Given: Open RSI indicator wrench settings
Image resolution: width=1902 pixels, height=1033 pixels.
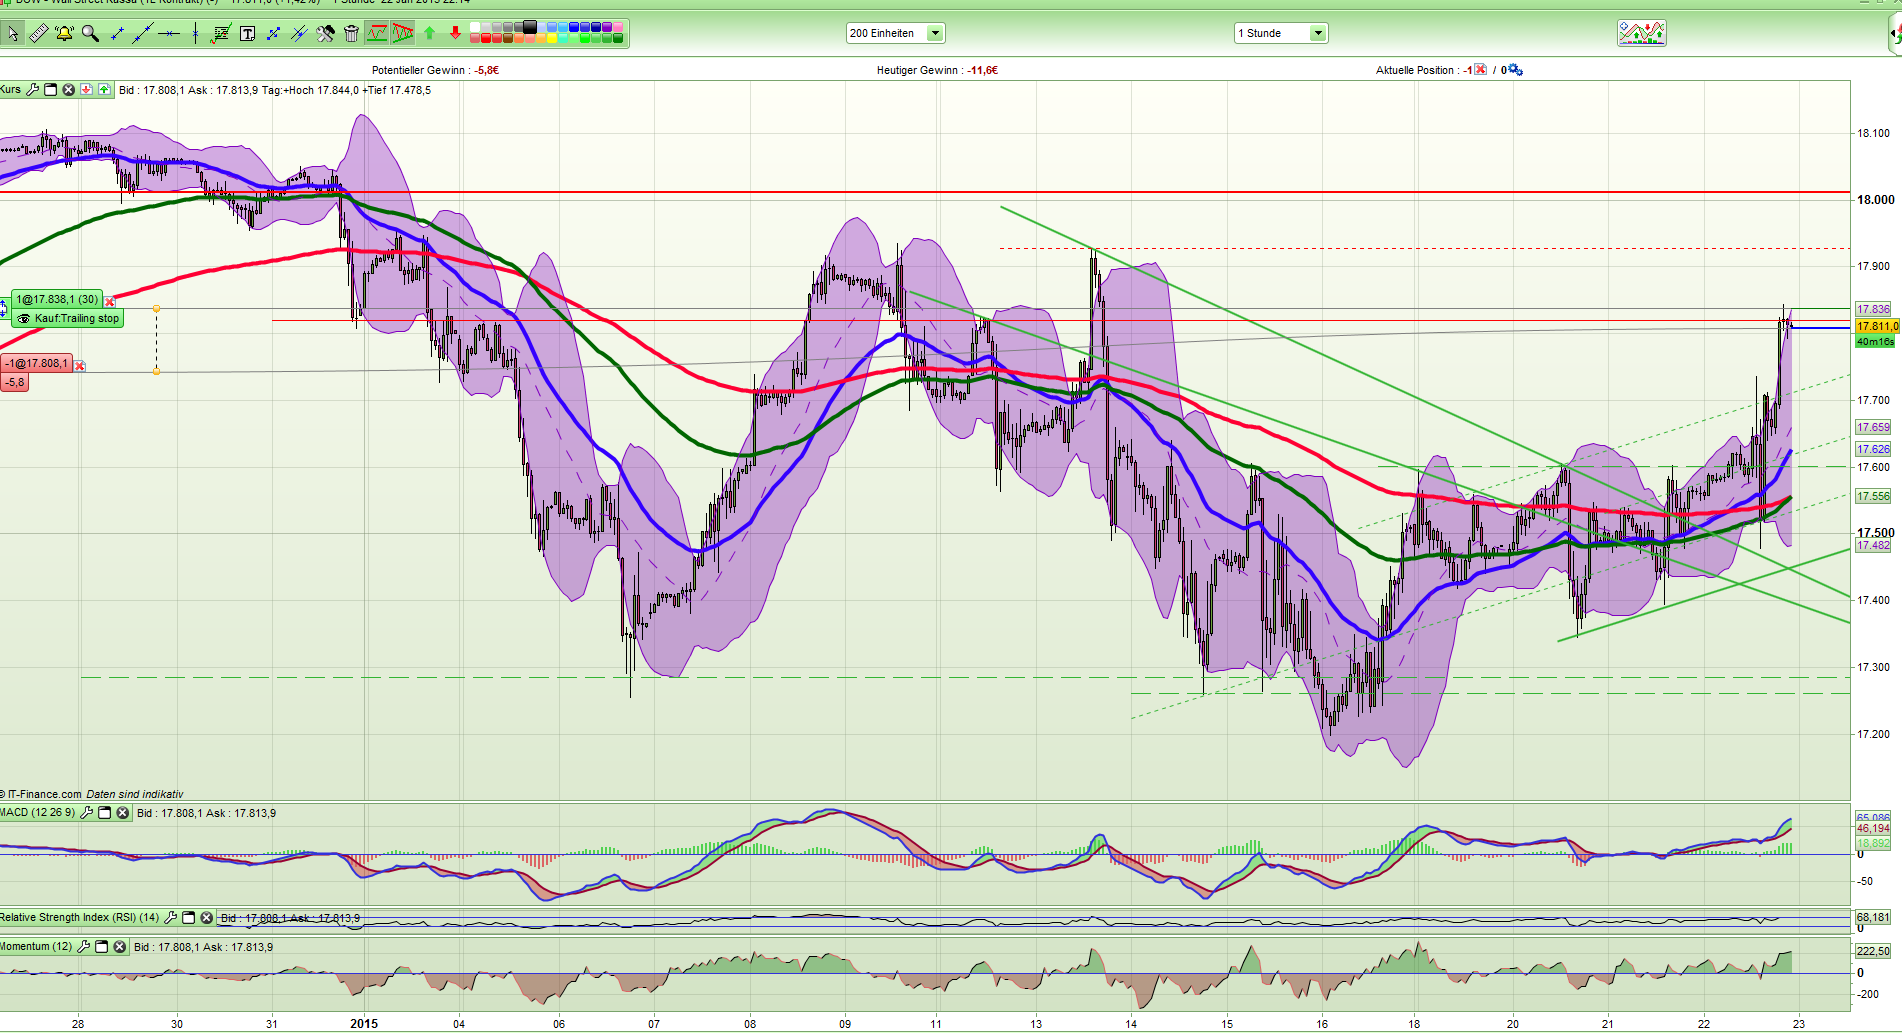Looking at the screenshot, I should (171, 918).
